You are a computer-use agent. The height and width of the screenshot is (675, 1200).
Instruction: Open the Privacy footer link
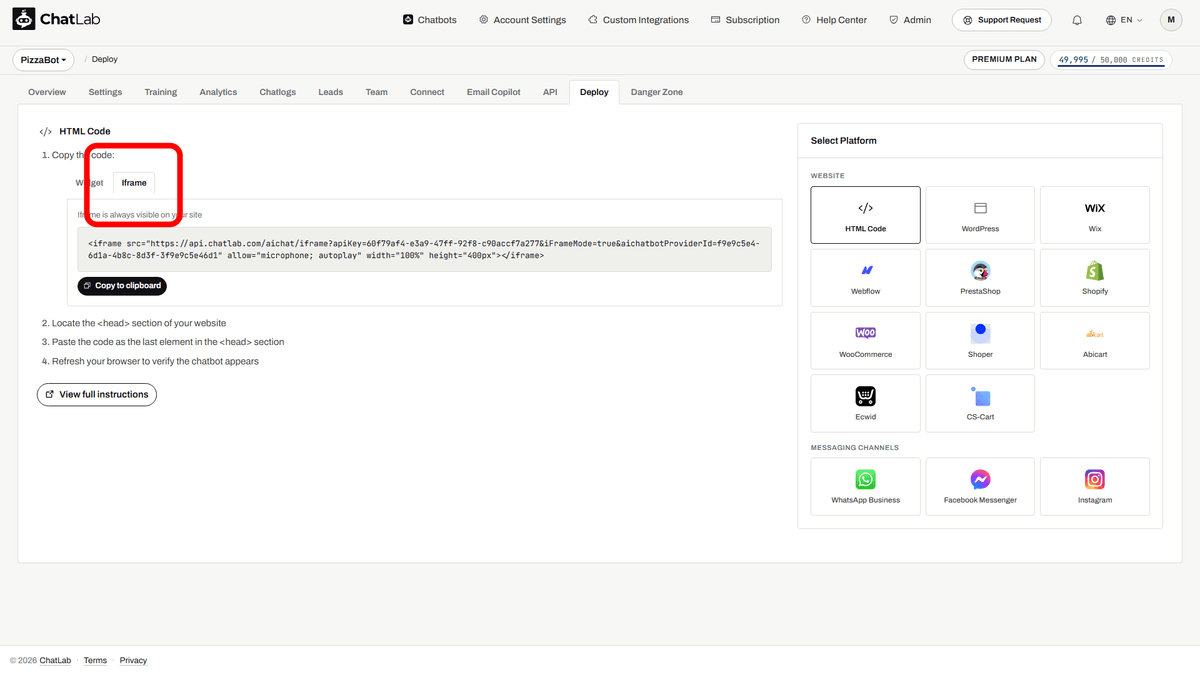tap(133, 661)
